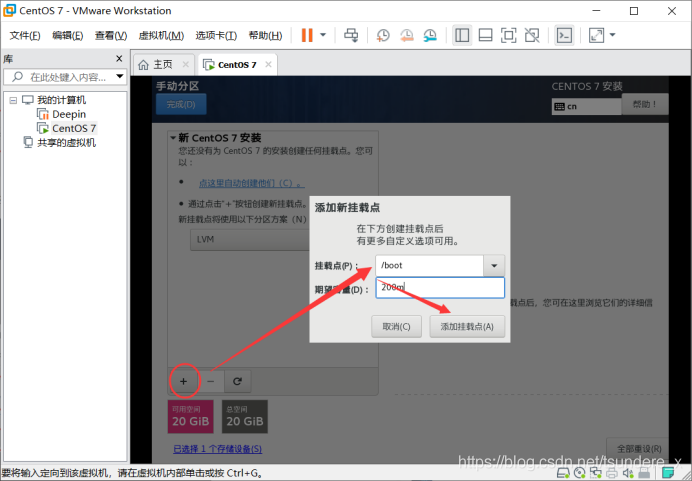The width and height of the screenshot is (692, 481).
Task: Click the 挂载点 /boot text field
Action: [429, 266]
